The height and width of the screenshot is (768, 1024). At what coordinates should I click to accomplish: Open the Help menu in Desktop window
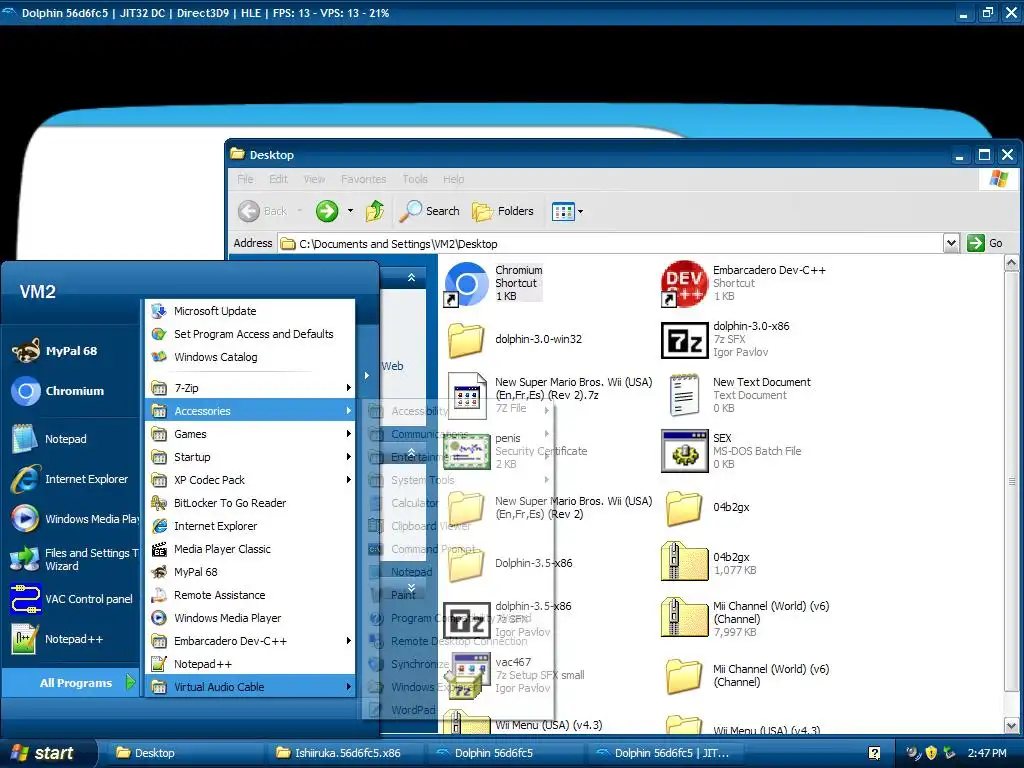tap(453, 179)
